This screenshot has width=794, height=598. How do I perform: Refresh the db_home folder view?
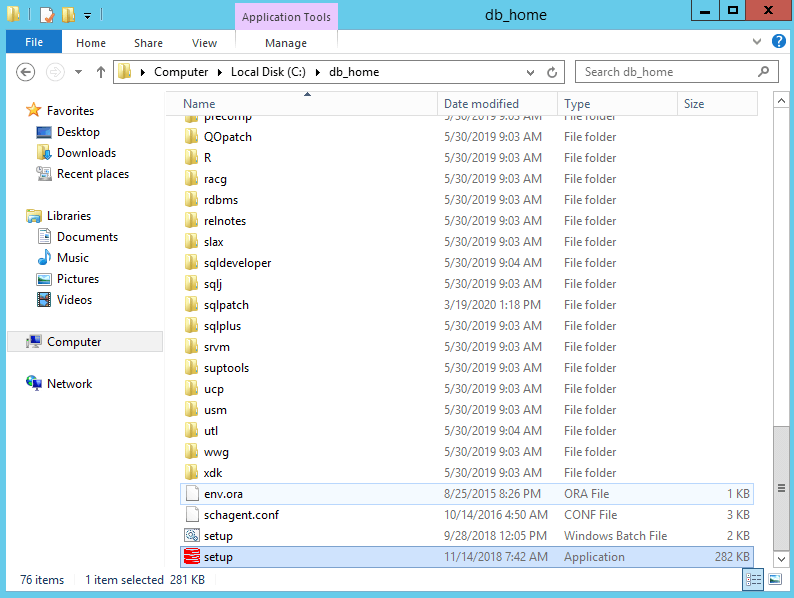pos(552,72)
